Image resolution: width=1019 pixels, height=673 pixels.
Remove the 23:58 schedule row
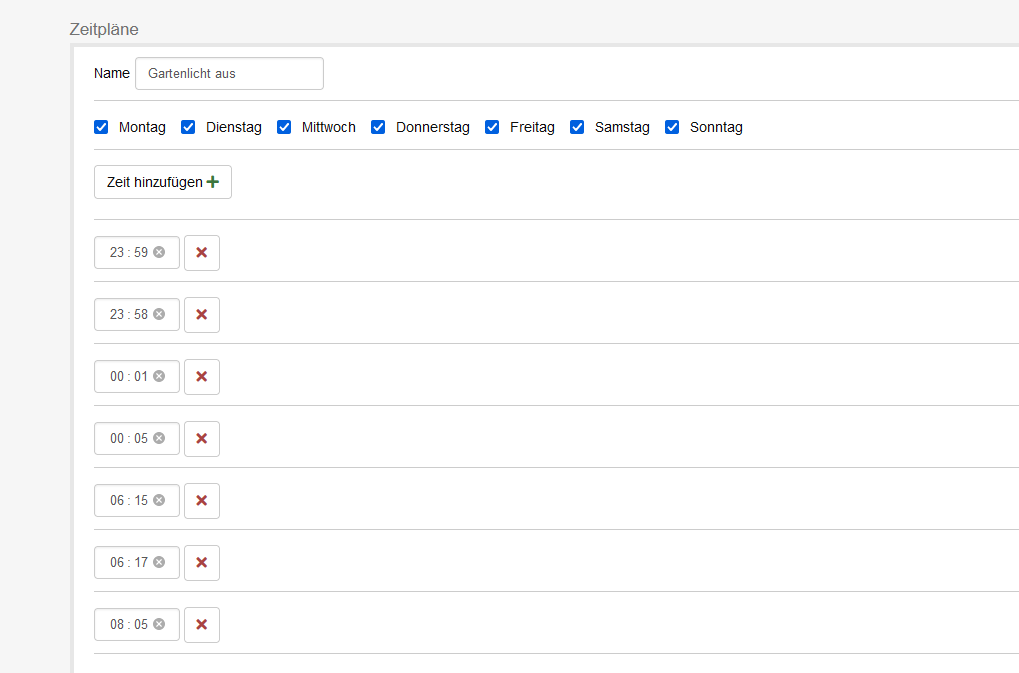click(201, 315)
